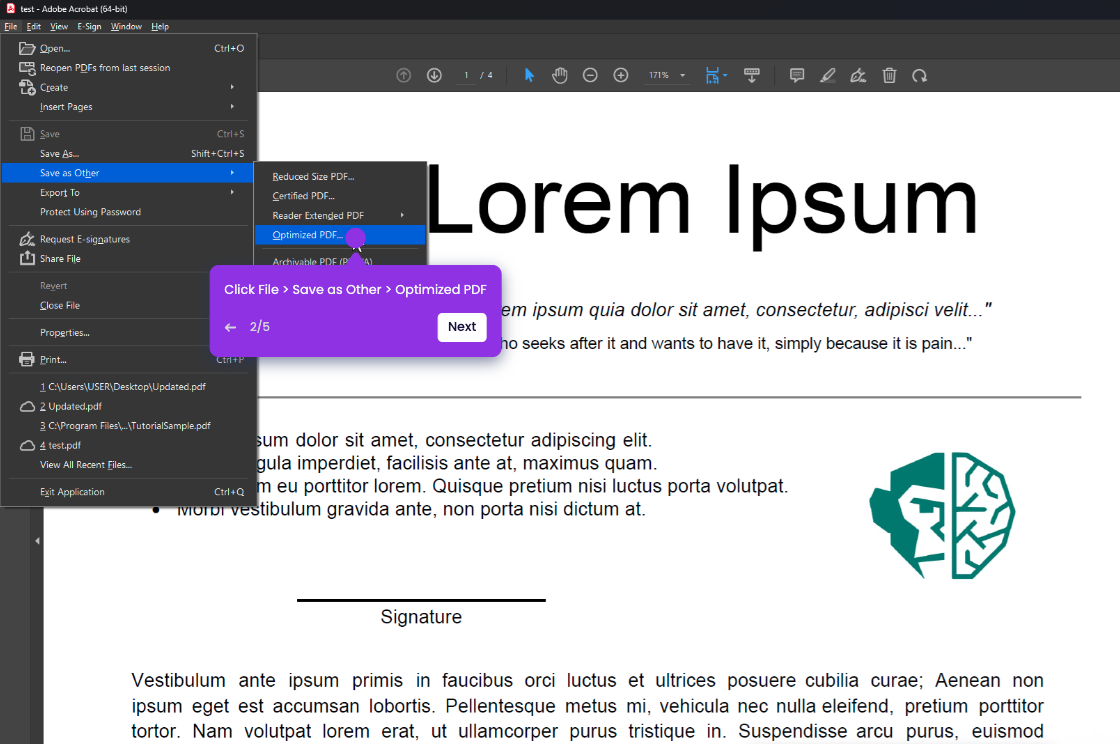Click the next page down-arrow icon
This screenshot has width=1120, height=744.
pos(434,75)
